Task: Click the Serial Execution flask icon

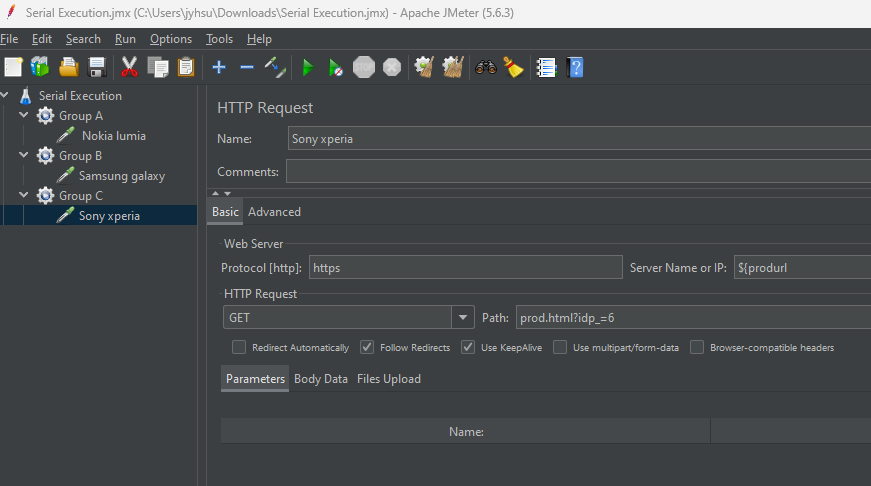Action: point(25,96)
